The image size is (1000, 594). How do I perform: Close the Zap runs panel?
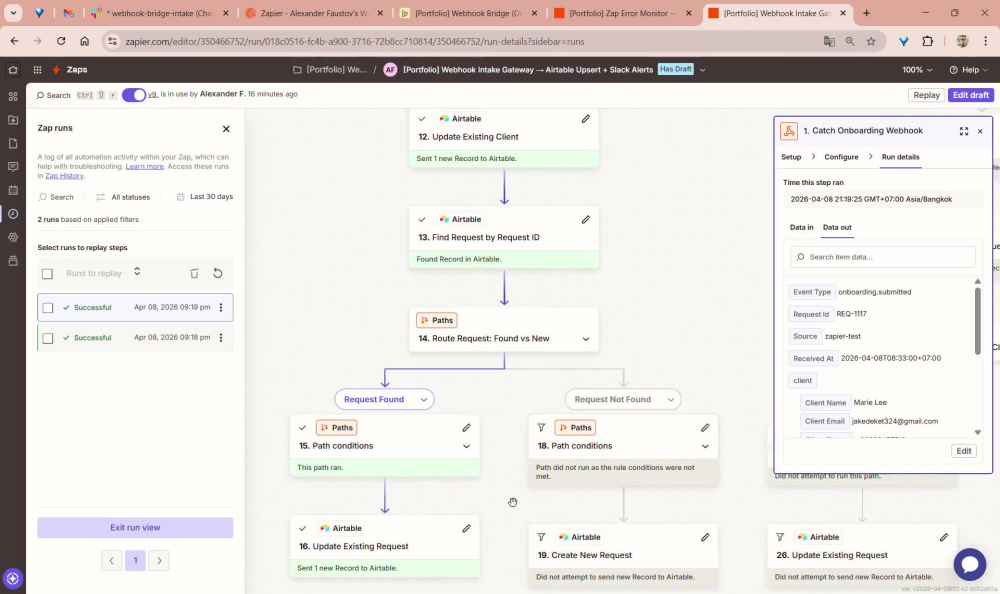[226, 129]
